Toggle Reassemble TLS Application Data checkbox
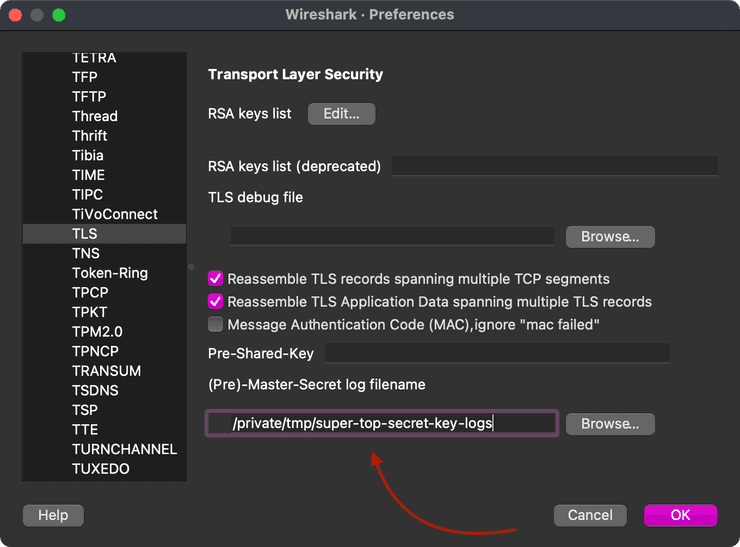The height and width of the screenshot is (547, 740). click(x=216, y=301)
